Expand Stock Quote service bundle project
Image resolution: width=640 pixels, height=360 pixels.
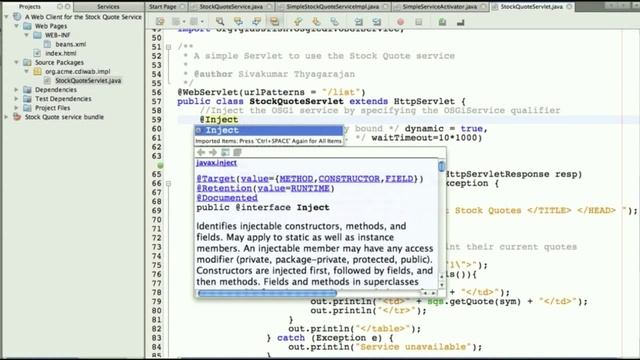pos(6,117)
